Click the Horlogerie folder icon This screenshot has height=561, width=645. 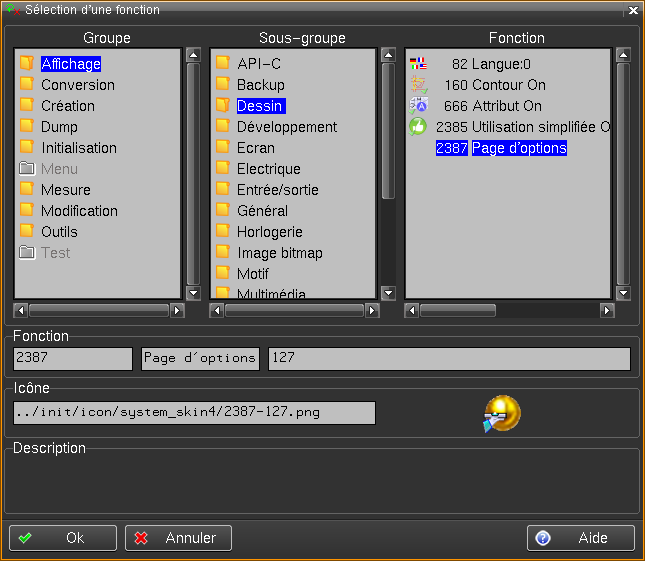click(223, 231)
